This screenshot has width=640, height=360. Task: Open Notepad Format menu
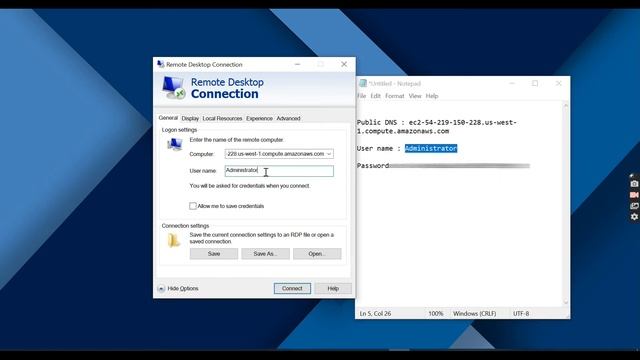pos(395,96)
